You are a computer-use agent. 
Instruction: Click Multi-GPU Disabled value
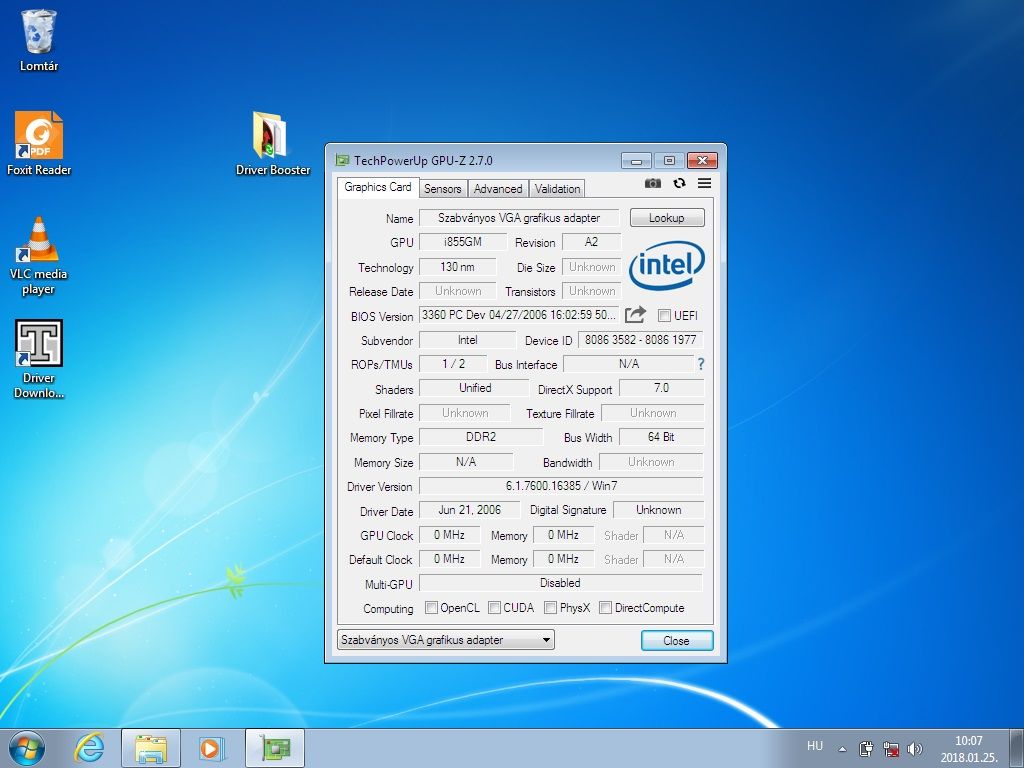pyautogui.click(x=561, y=583)
